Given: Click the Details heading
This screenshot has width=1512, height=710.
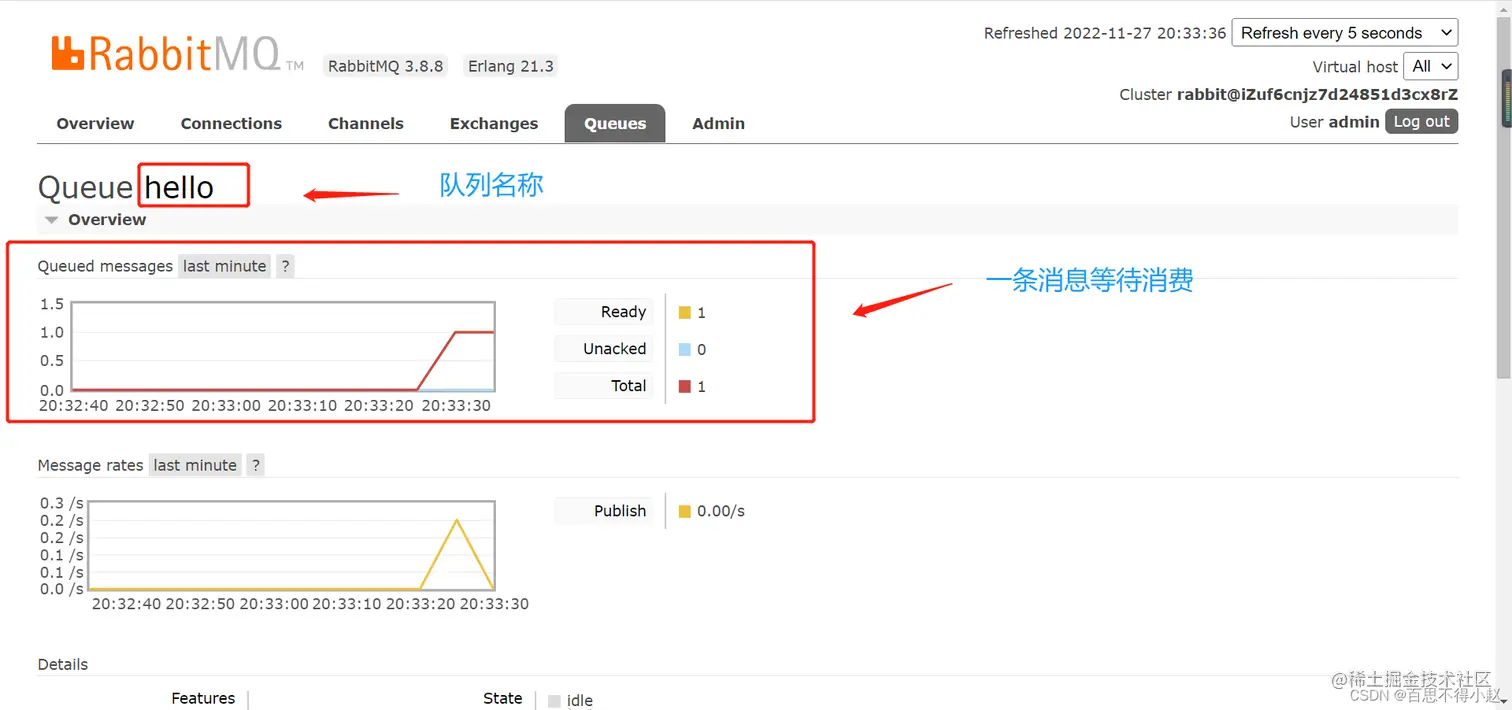Looking at the screenshot, I should coord(63,664).
